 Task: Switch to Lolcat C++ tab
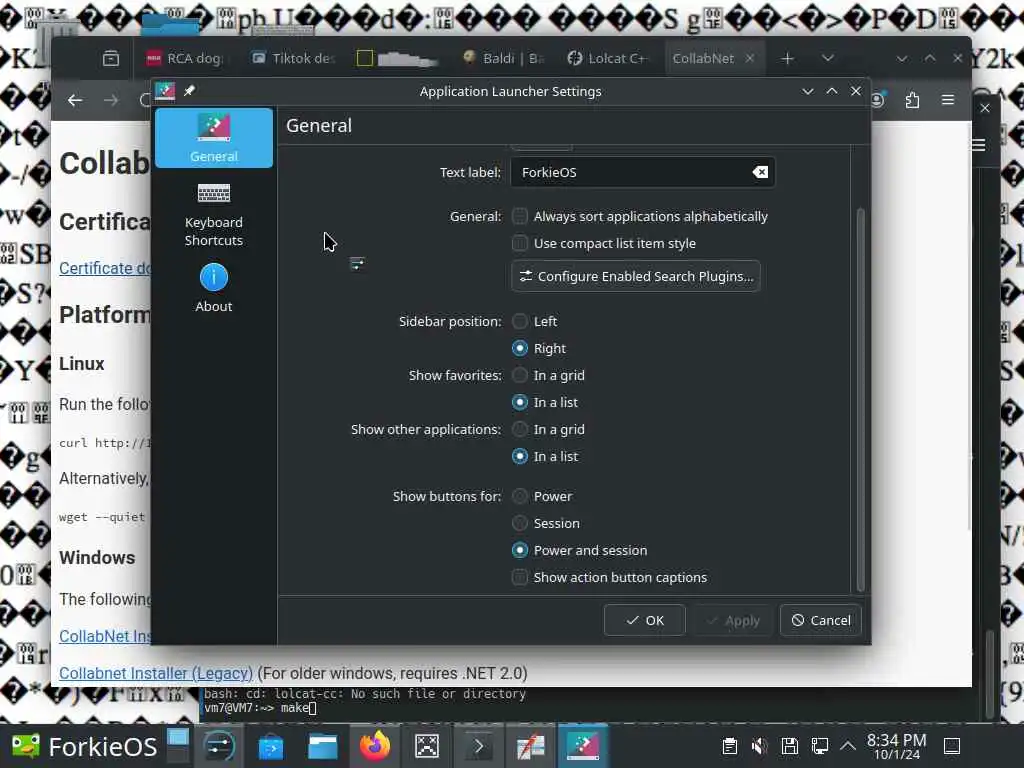click(x=607, y=59)
